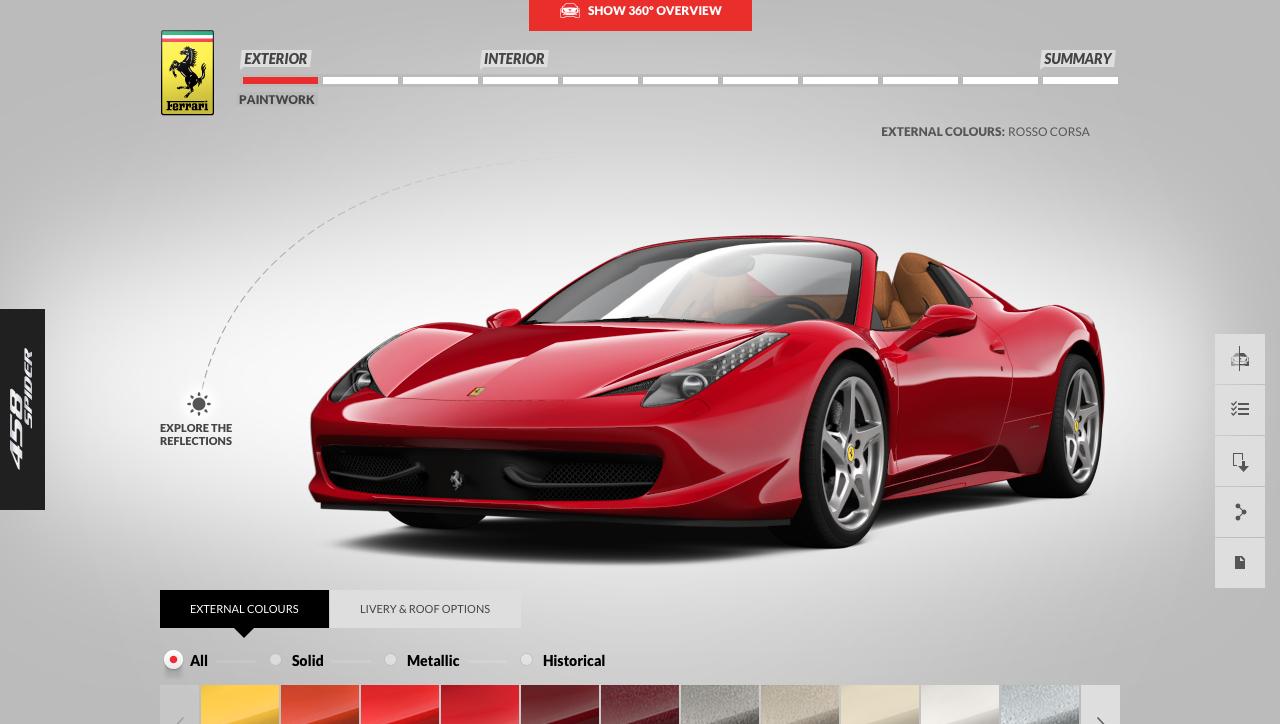The height and width of the screenshot is (724, 1280).
Task: Click the share configuration icon
Action: (x=1240, y=512)
